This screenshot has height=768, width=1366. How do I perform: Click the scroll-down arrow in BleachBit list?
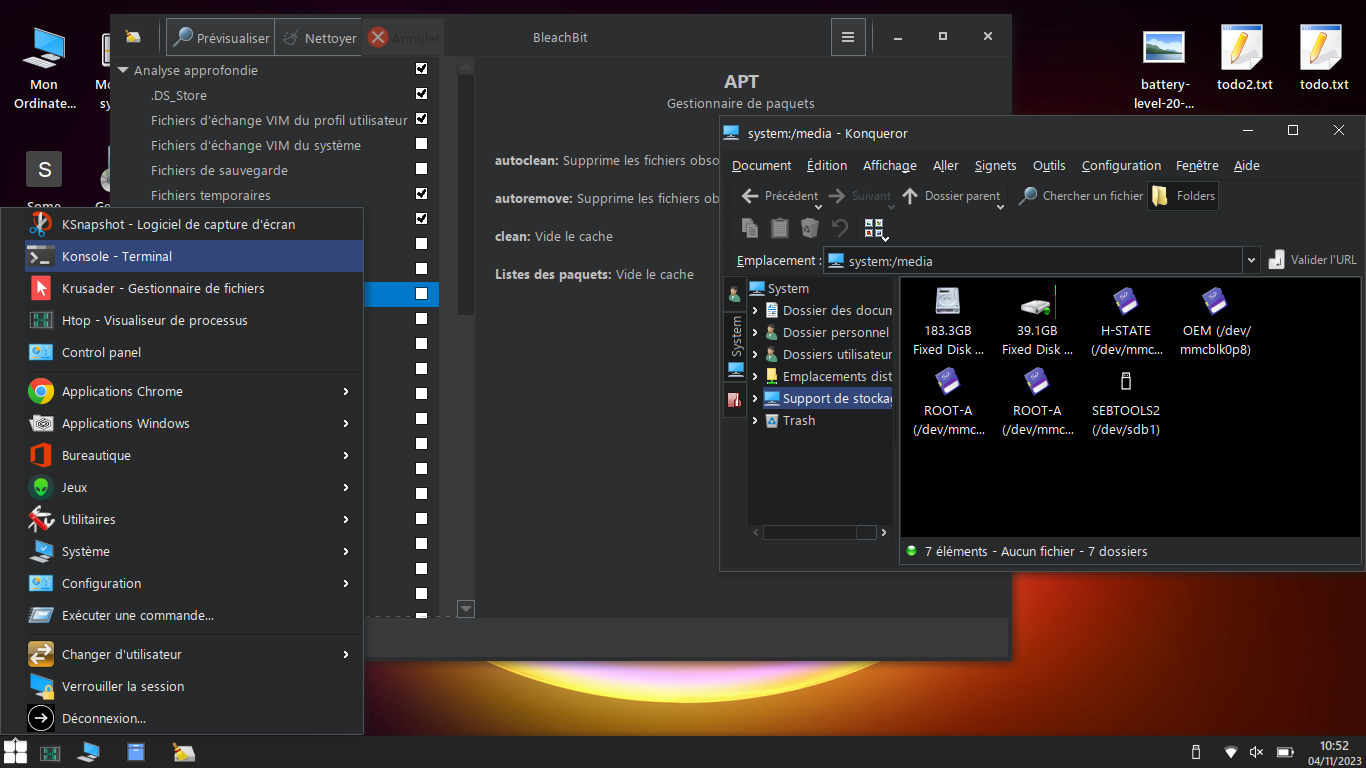pyautogui.click(x=466, y=608)
